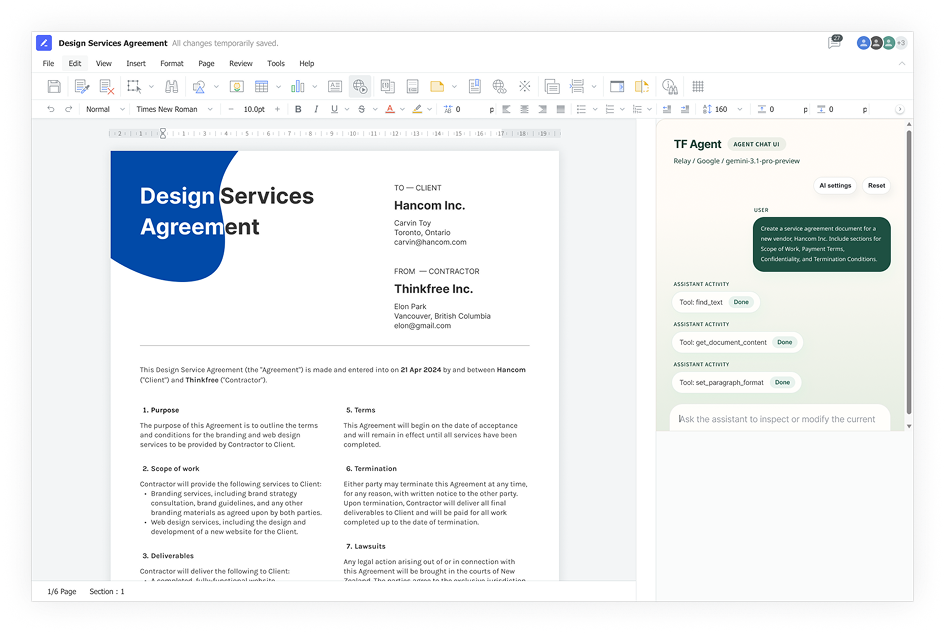Justify the paragraph

pos(560,109)
